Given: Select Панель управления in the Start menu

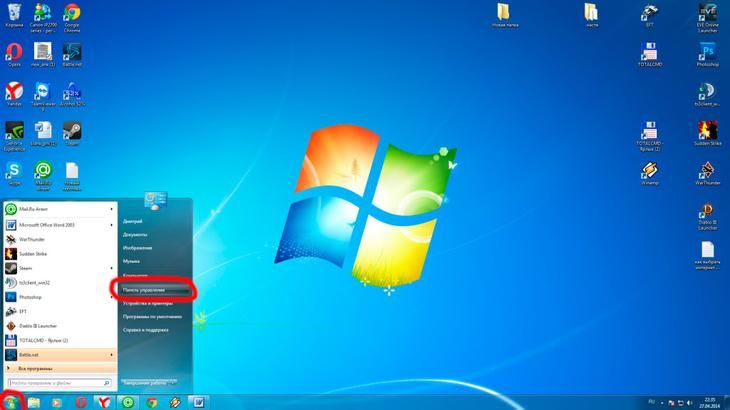Looking at the screenshot, I should (x=155, y=290).
